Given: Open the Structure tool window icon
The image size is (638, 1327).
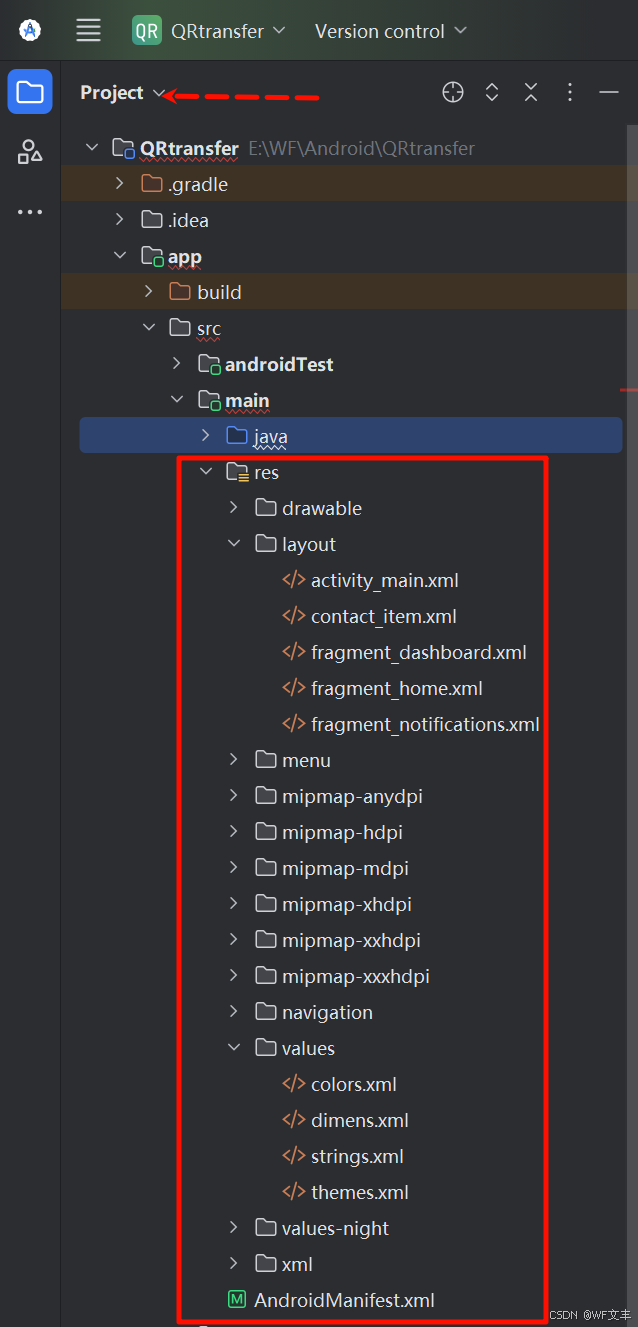Looking at the screenshot, I should (x=30, y=152).
